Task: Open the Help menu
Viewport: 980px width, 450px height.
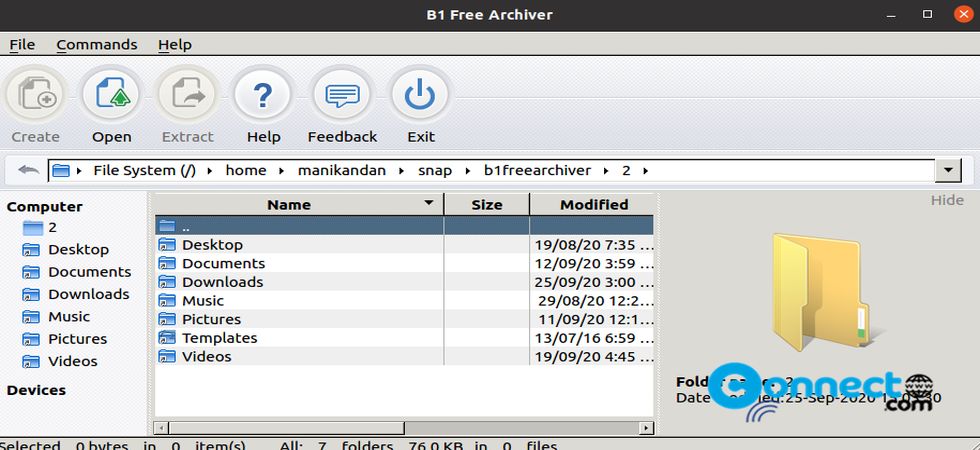Action: 175,44
